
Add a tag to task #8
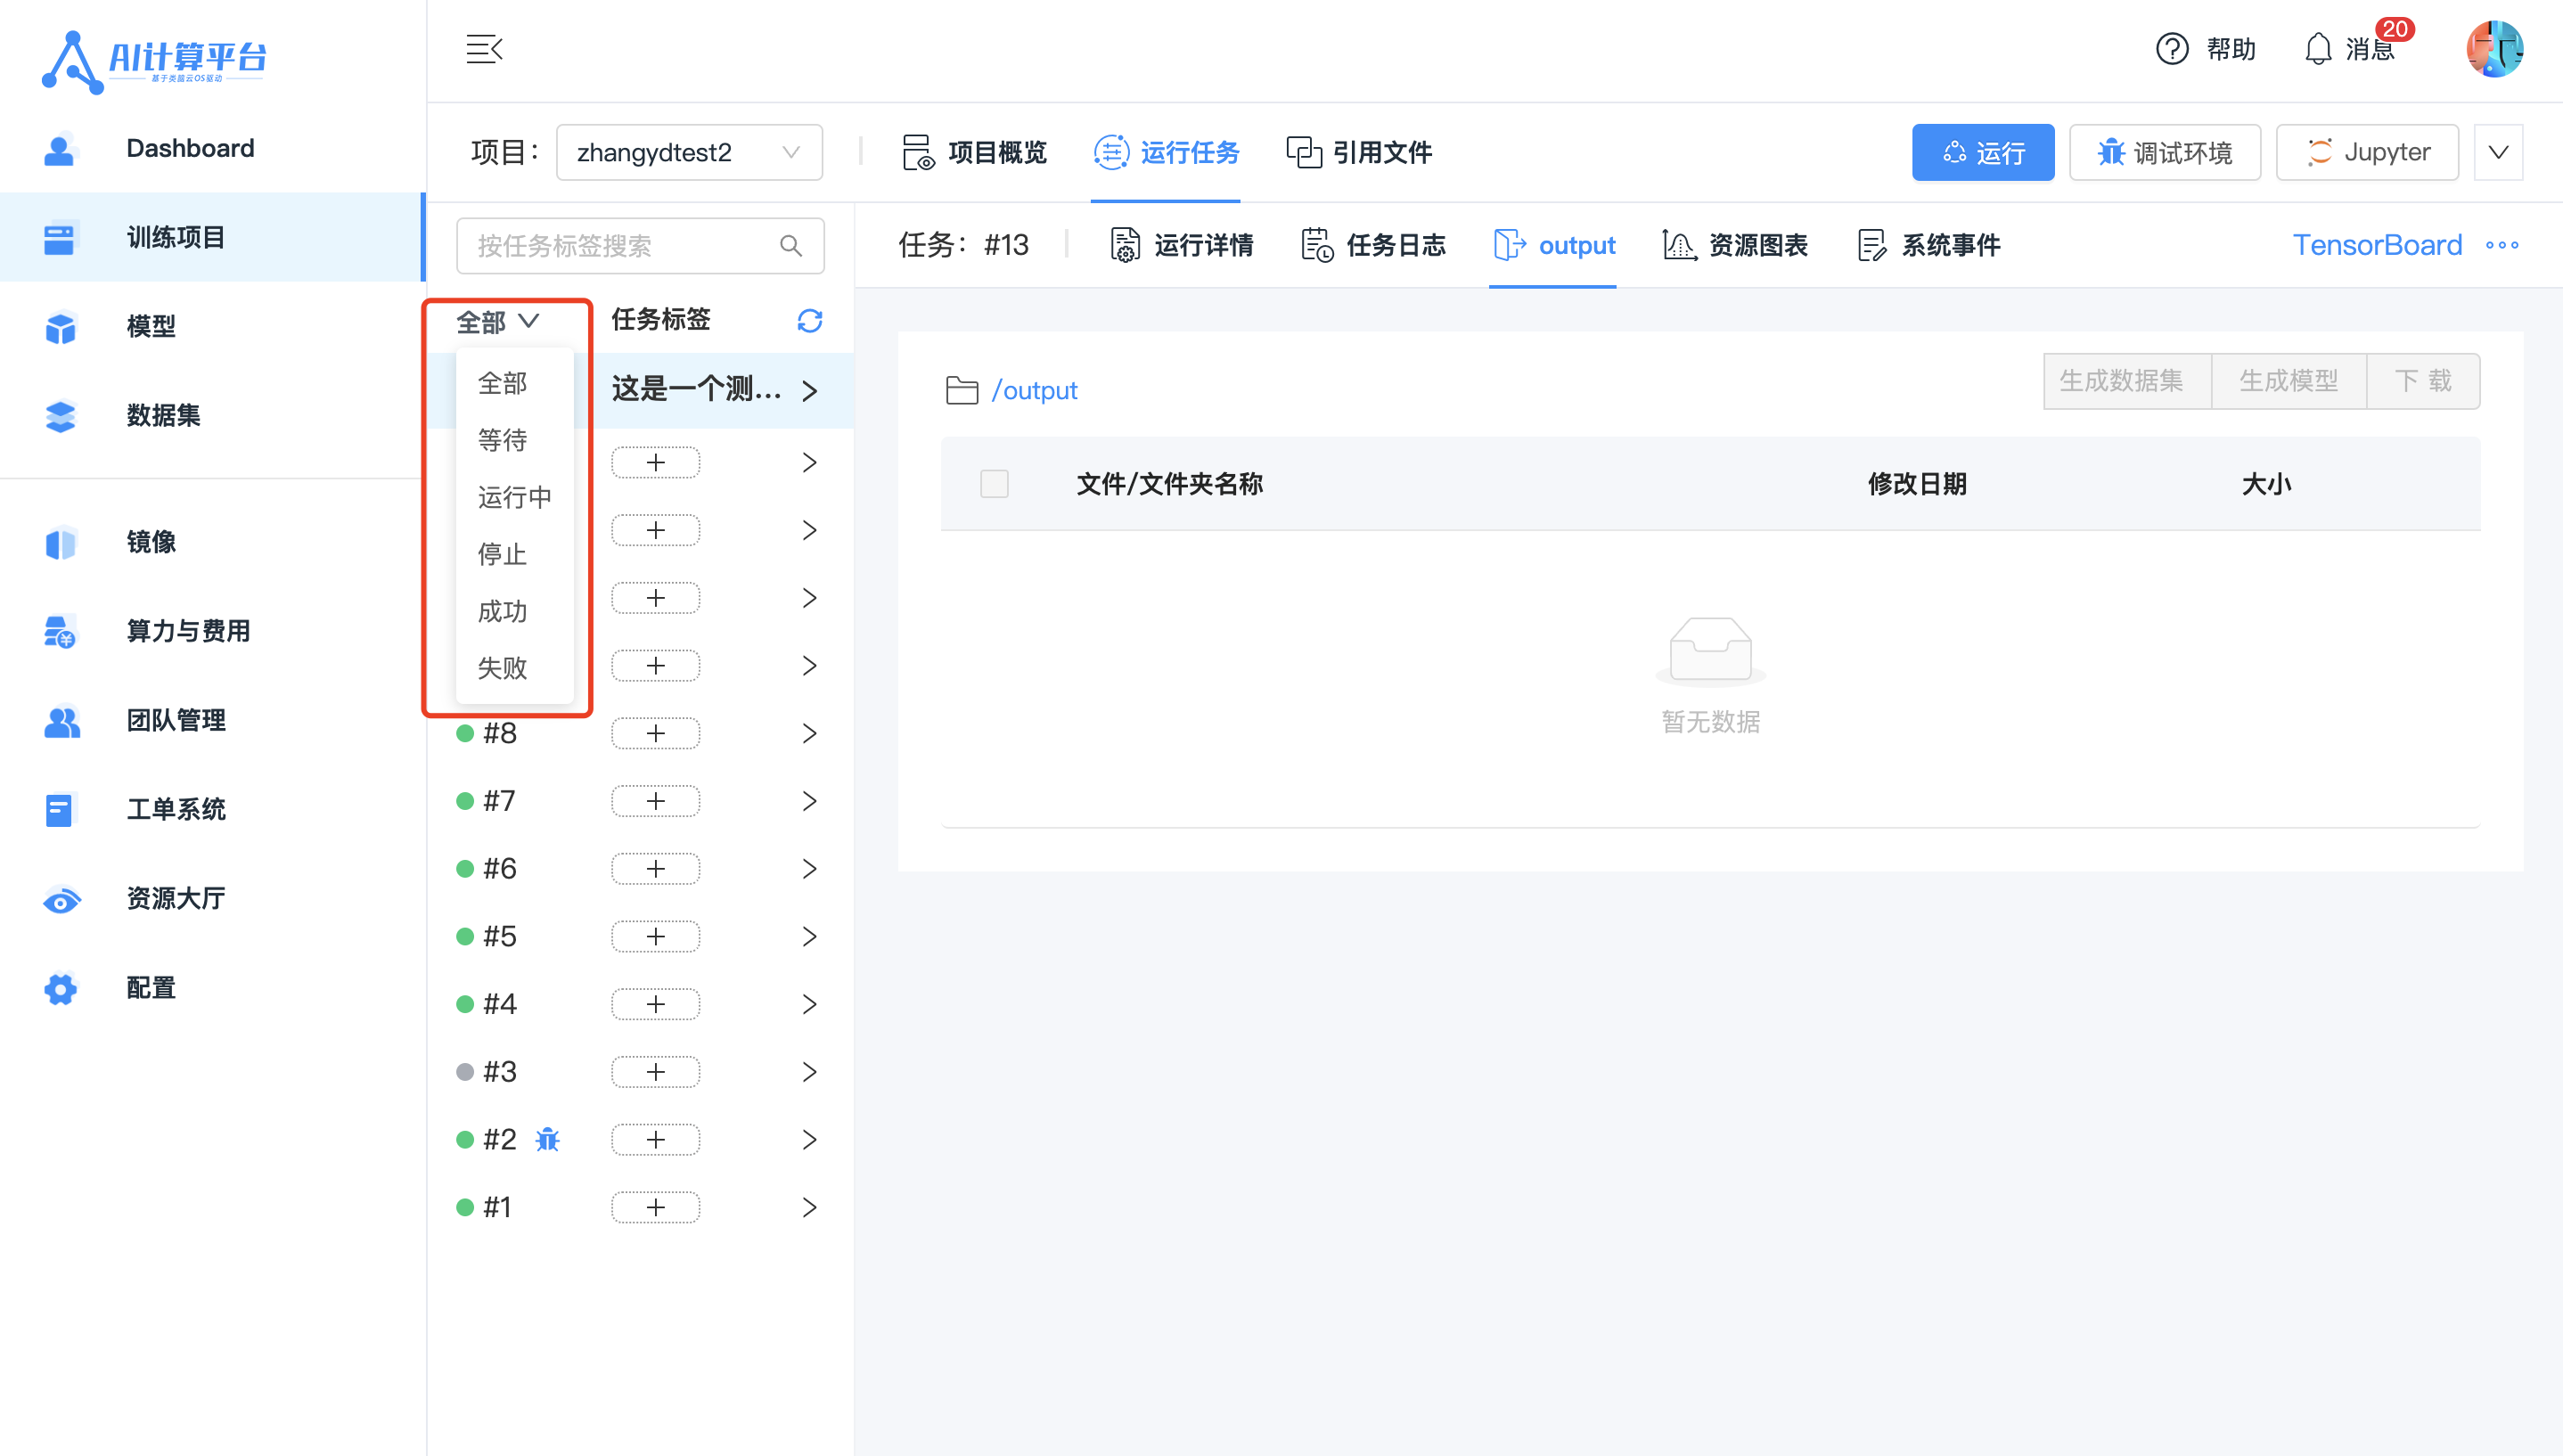point(655,733)
